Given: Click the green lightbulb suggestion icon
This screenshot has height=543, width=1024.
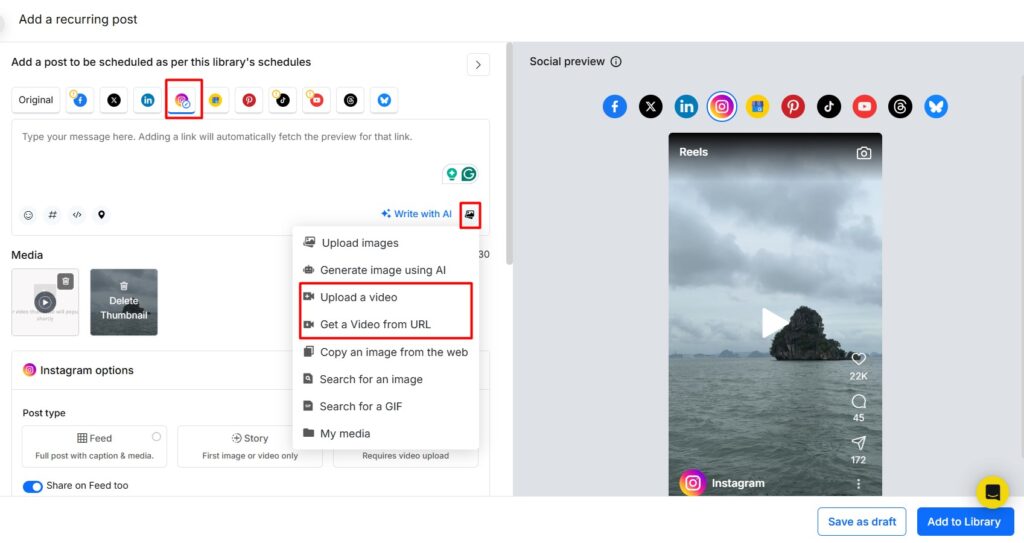Looking at the screenshot, I should tap(451, 174).
